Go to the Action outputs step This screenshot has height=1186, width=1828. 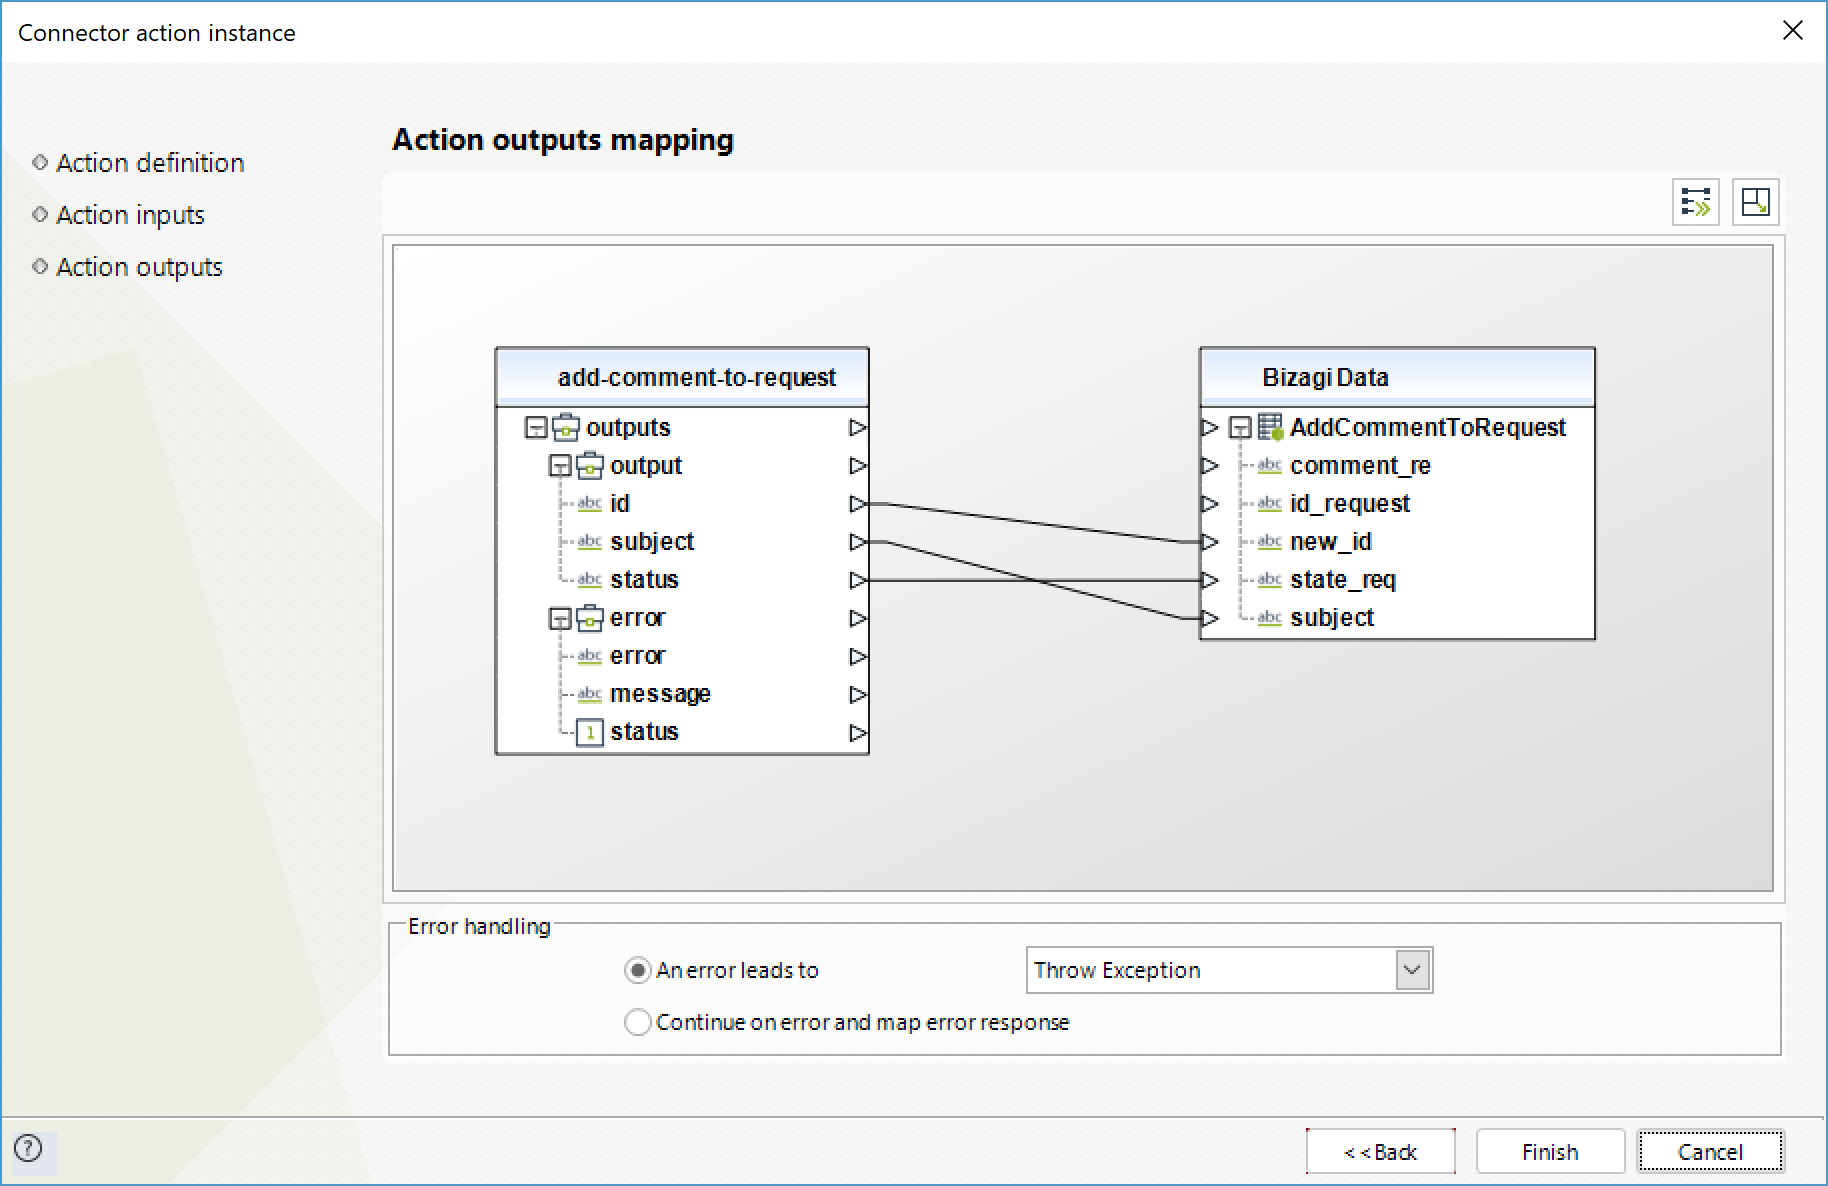[x=139, y=267]
